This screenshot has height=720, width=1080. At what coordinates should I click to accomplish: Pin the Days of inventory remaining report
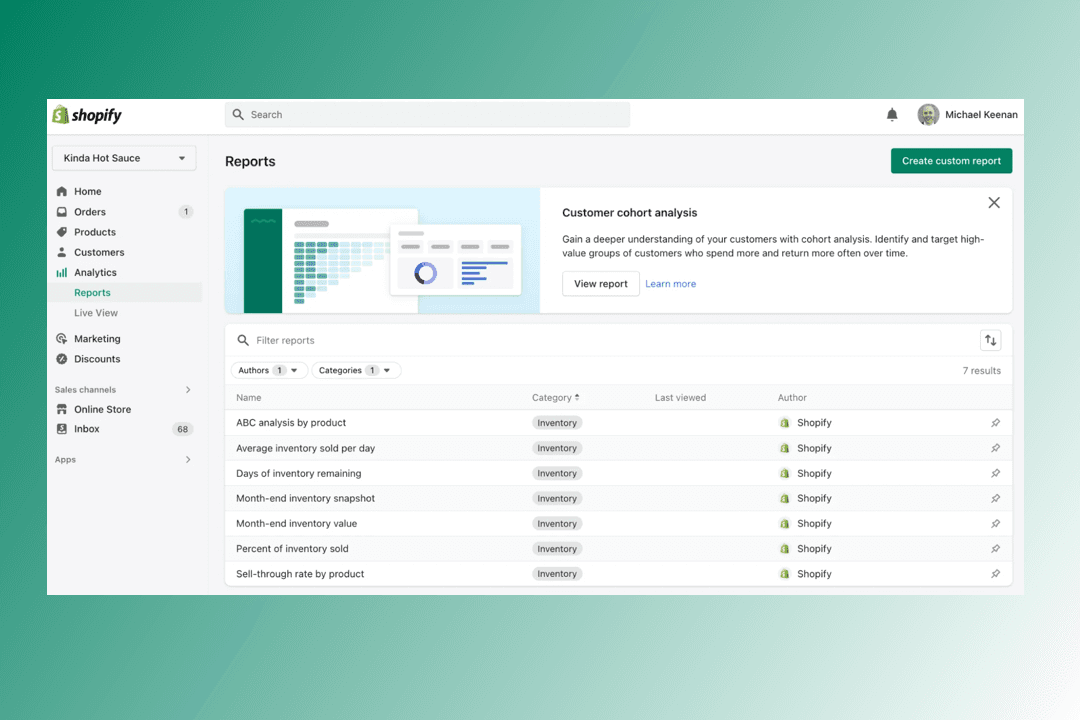click(995, 473)
